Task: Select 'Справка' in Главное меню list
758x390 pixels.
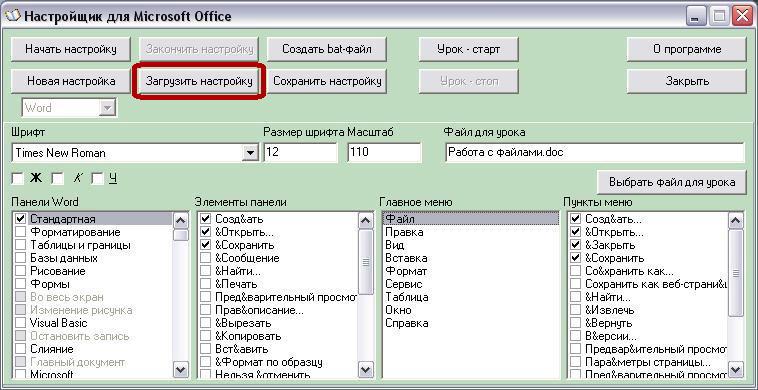Action: point(470,323)
